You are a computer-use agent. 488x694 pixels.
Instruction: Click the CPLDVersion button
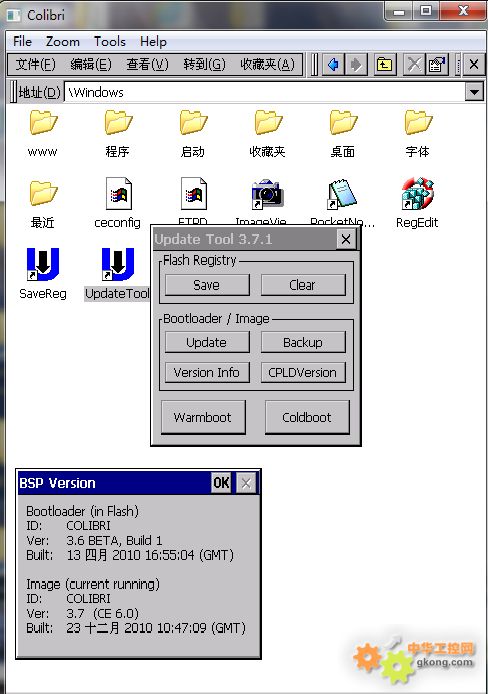303,372
